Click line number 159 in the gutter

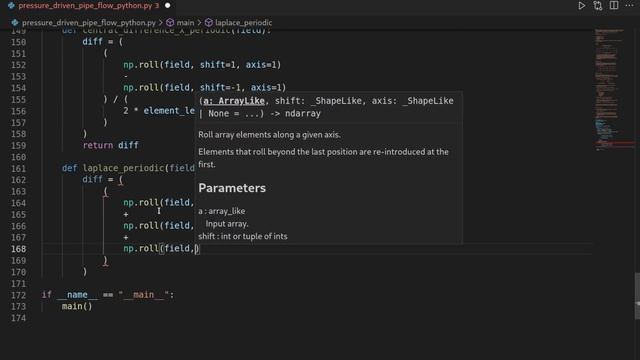point(19,146)
